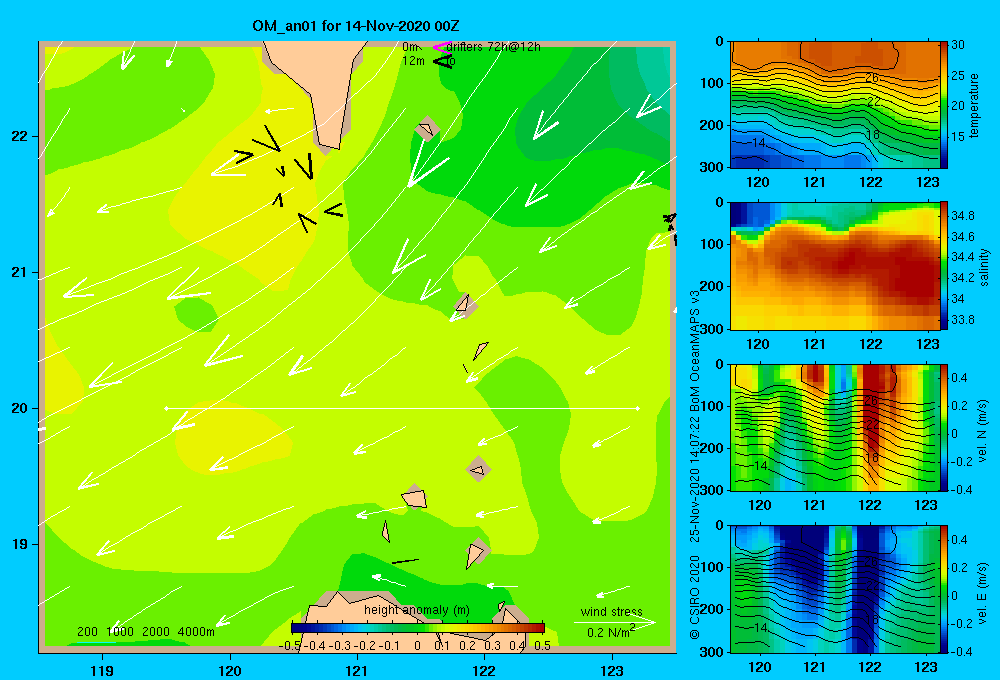The width and height of the screenshot is (1000, 680).
Task: Open the eastward velocity section panel
Action: click(834, 589)
